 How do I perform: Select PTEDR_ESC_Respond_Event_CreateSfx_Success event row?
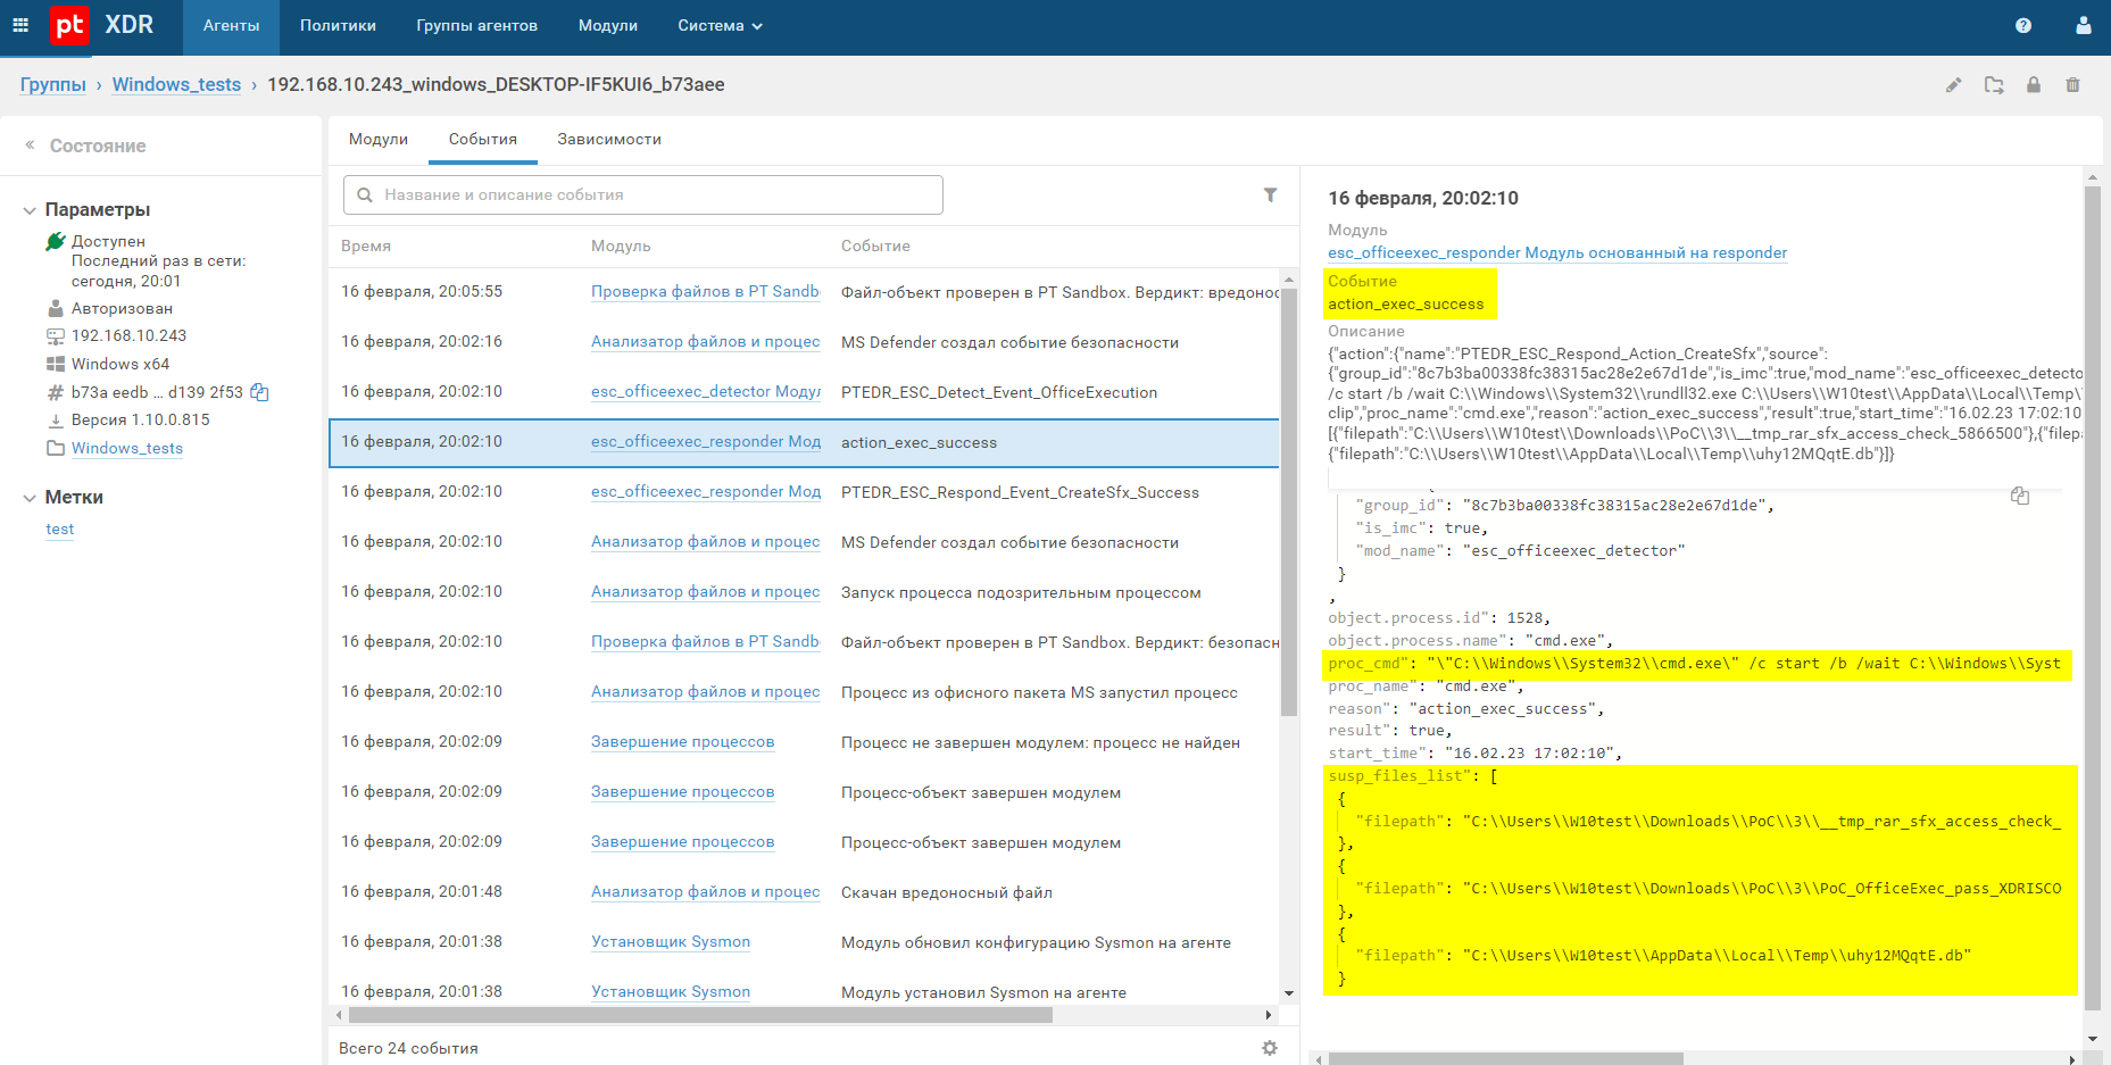pyautogui.click(x=804, y=492)
